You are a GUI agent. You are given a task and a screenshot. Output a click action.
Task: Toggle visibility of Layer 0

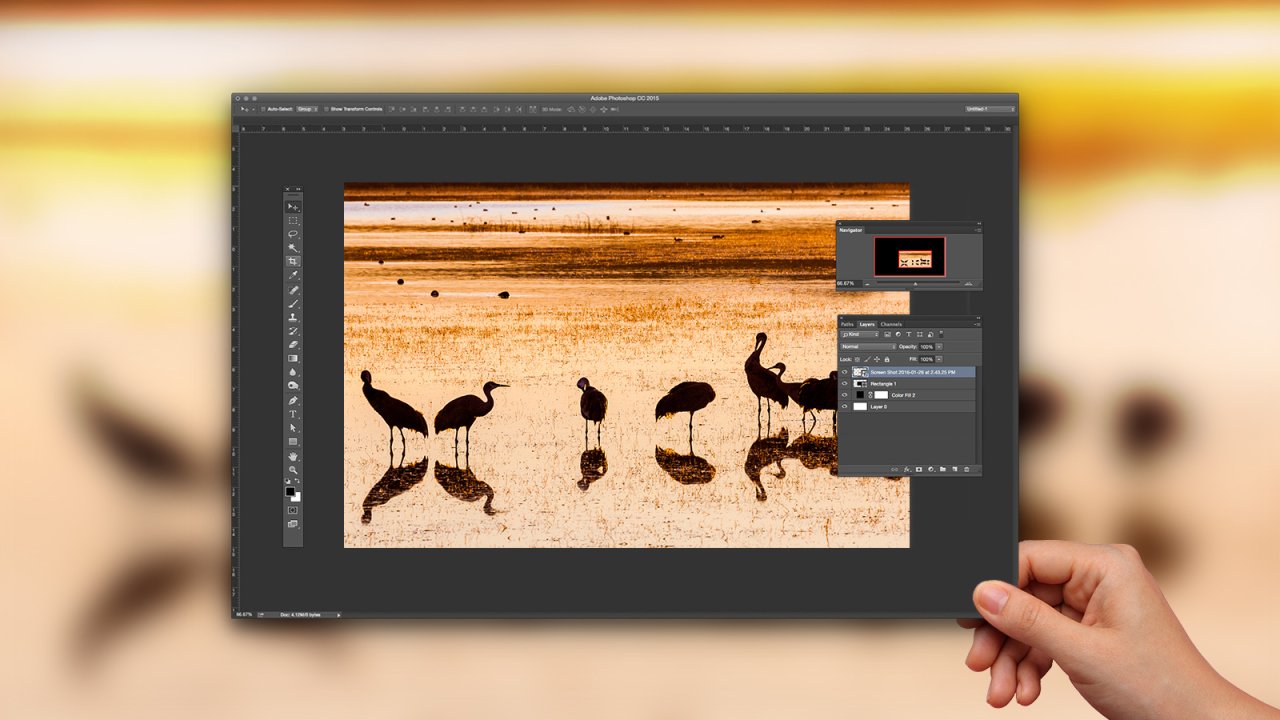click(x=845, y=406)
